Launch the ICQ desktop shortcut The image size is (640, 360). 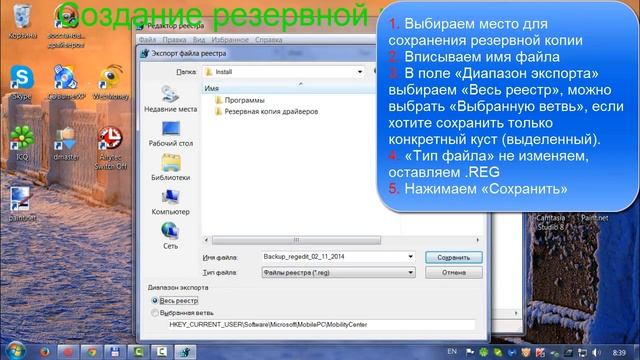[22, 143]
